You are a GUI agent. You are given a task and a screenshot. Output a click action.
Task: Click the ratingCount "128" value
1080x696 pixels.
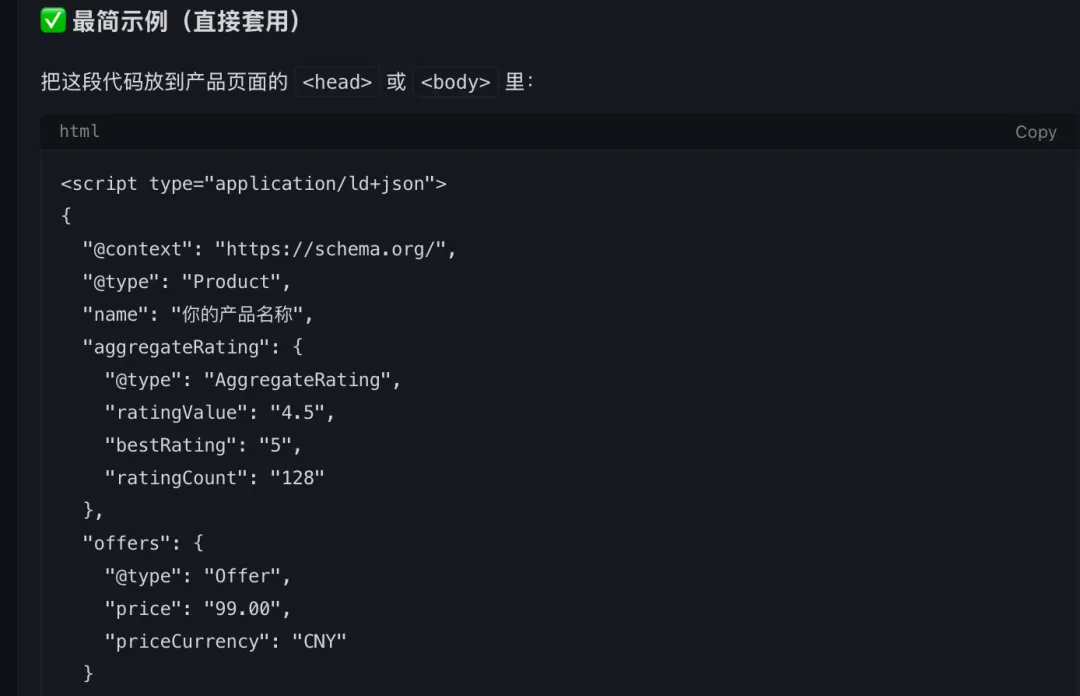point(297,478)
